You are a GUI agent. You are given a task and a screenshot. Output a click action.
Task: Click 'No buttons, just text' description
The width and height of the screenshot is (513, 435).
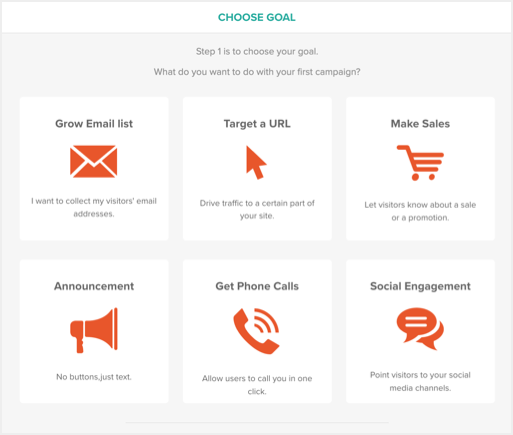coord(94,377)
